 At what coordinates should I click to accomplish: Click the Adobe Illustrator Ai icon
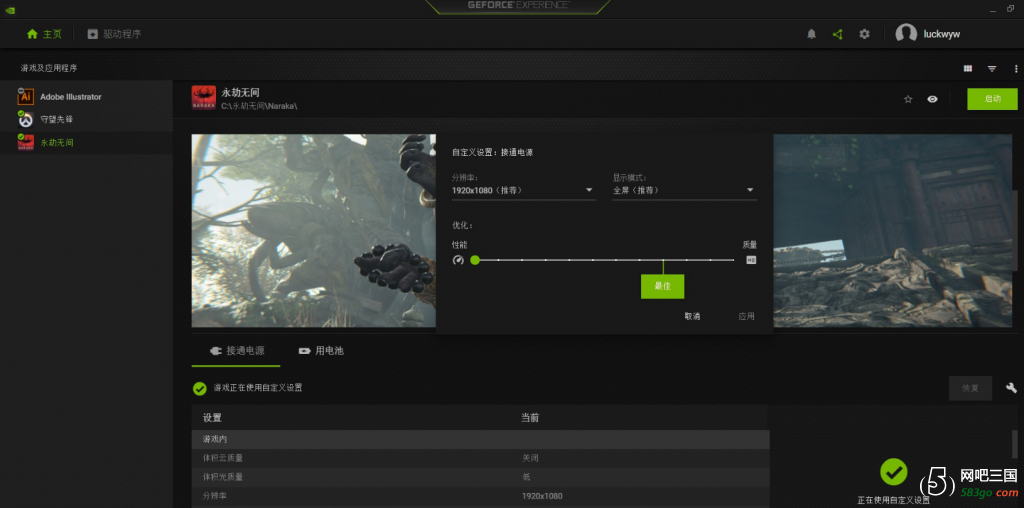(x=25, y=97)
